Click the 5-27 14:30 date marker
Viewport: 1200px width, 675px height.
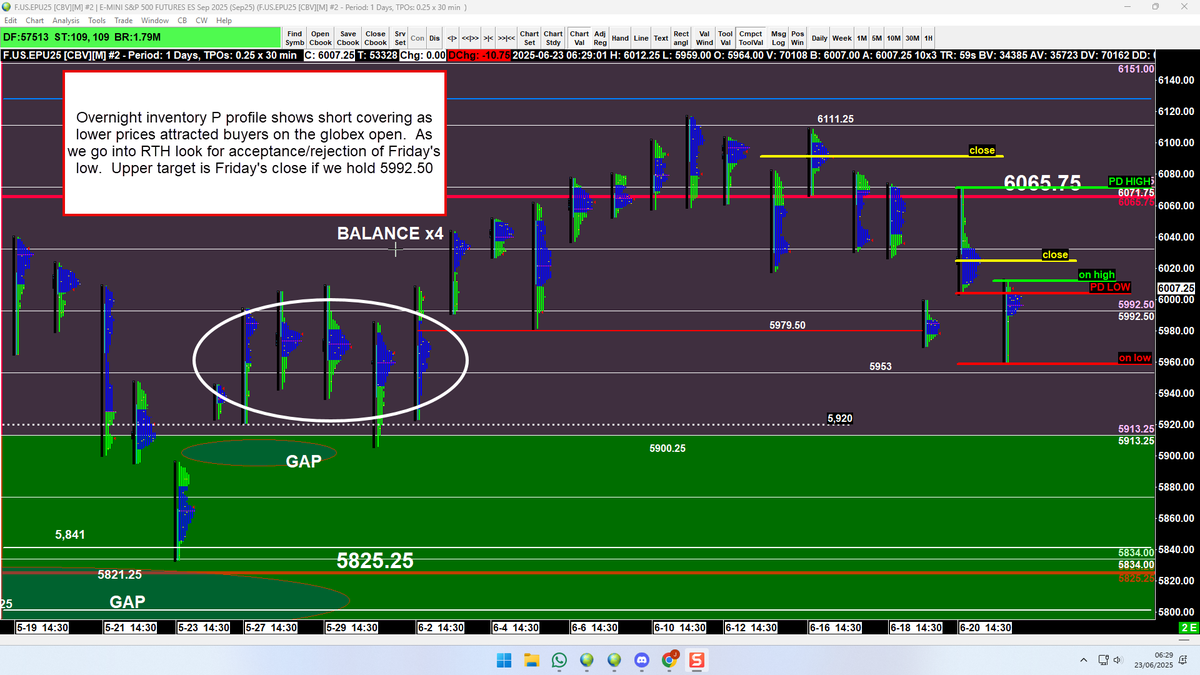coord(270,628)
